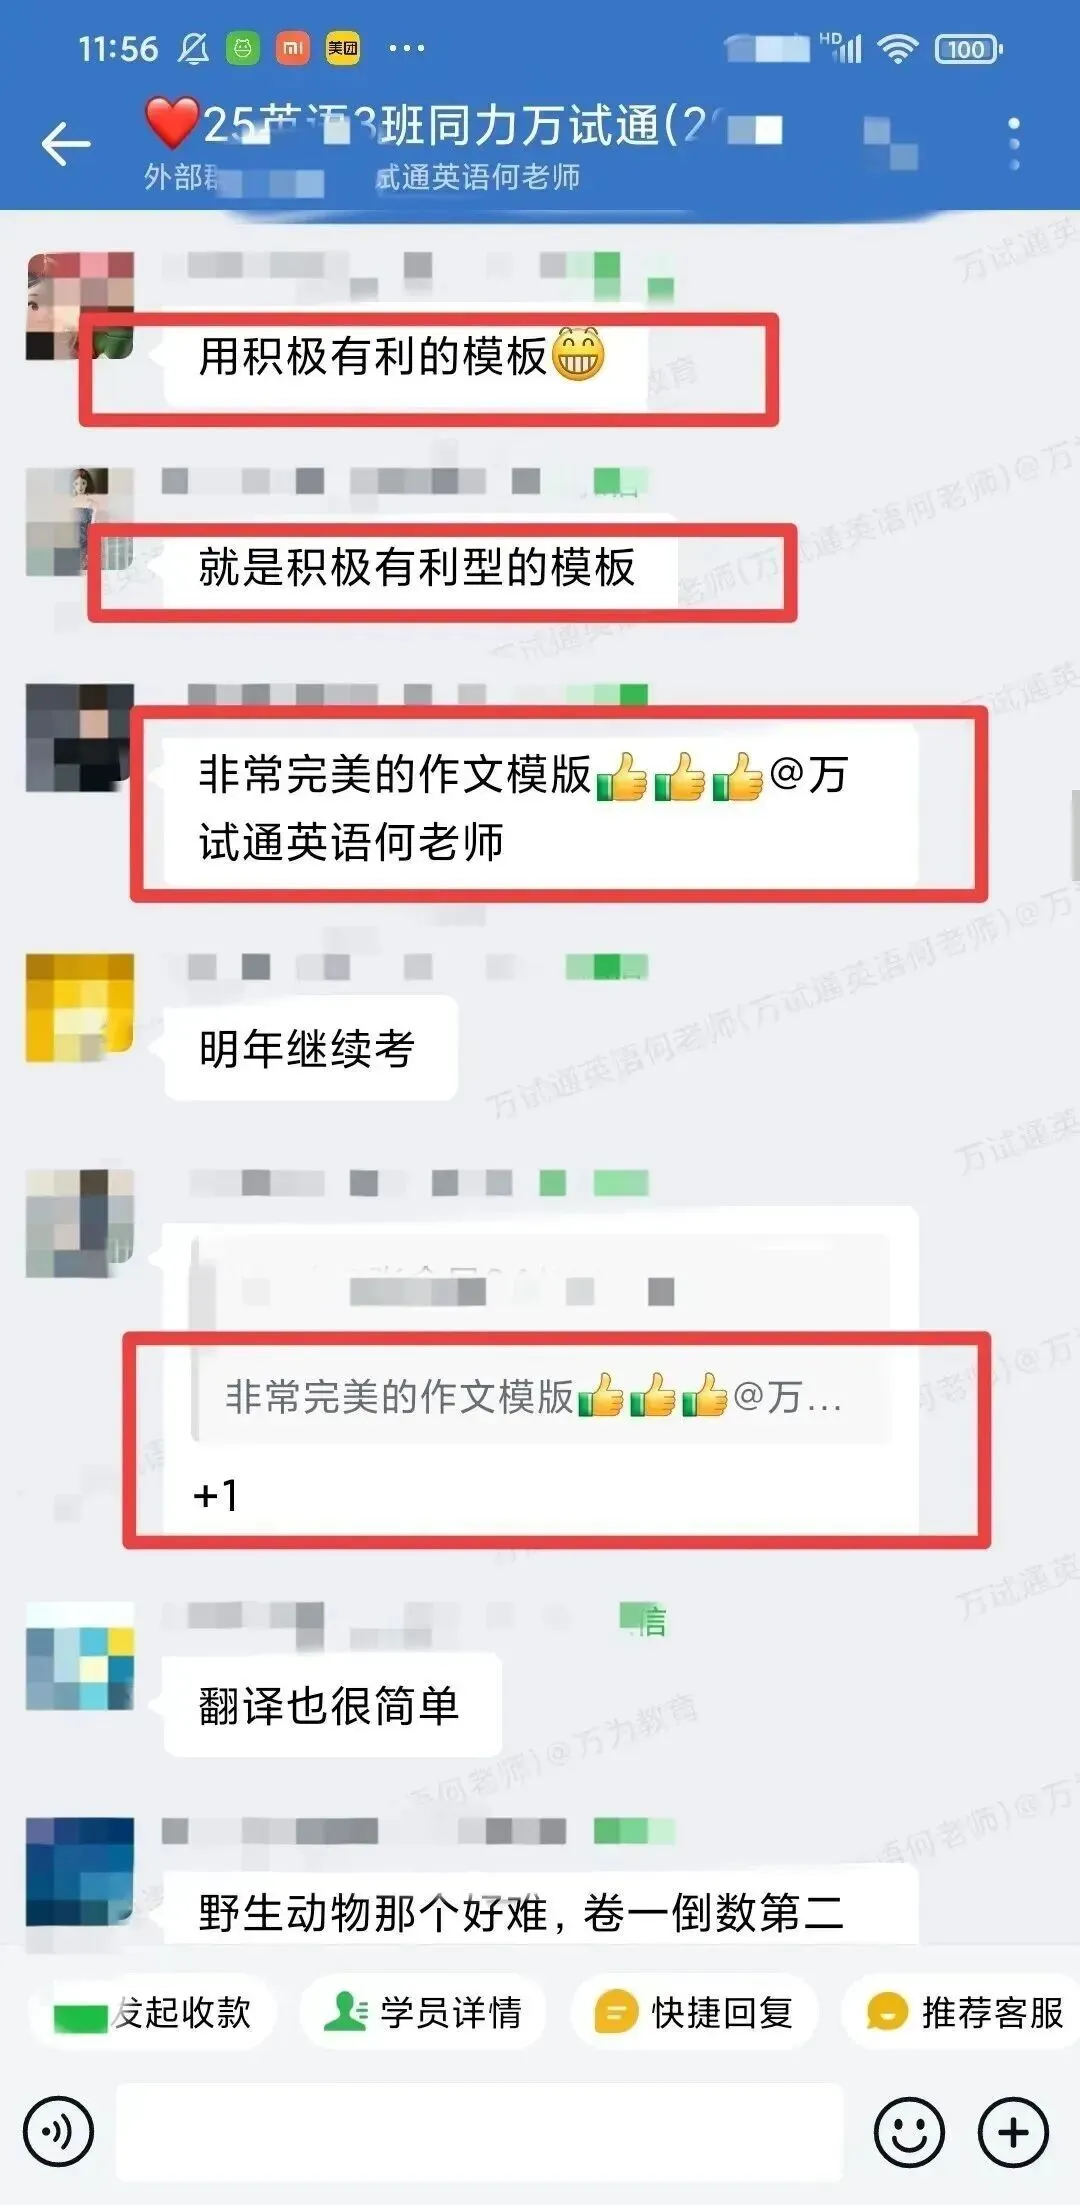Click the 推荐客服 shortcut

963,2012
